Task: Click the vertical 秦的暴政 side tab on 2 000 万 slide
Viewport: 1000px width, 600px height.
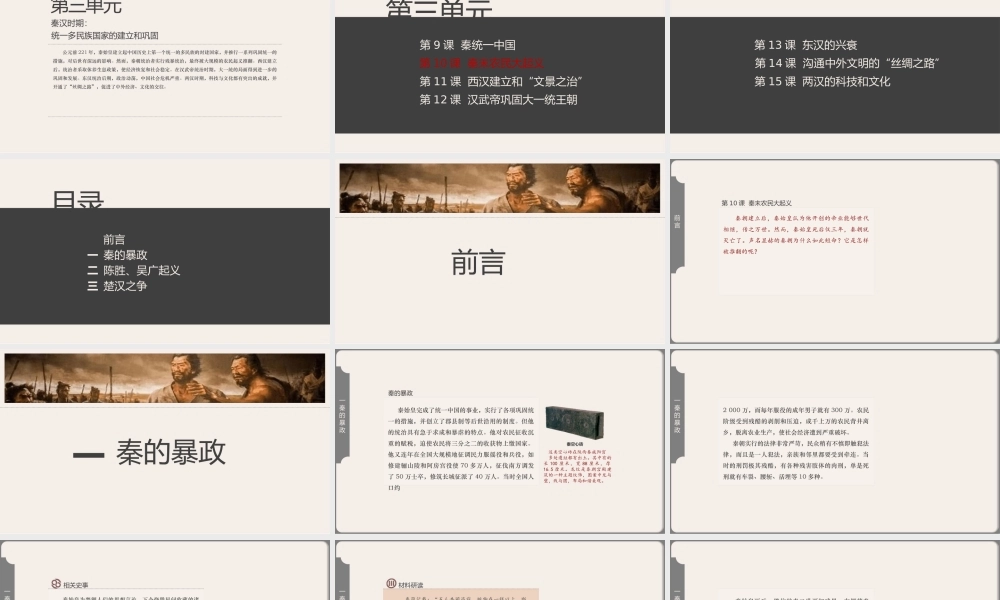Action: 677,416
